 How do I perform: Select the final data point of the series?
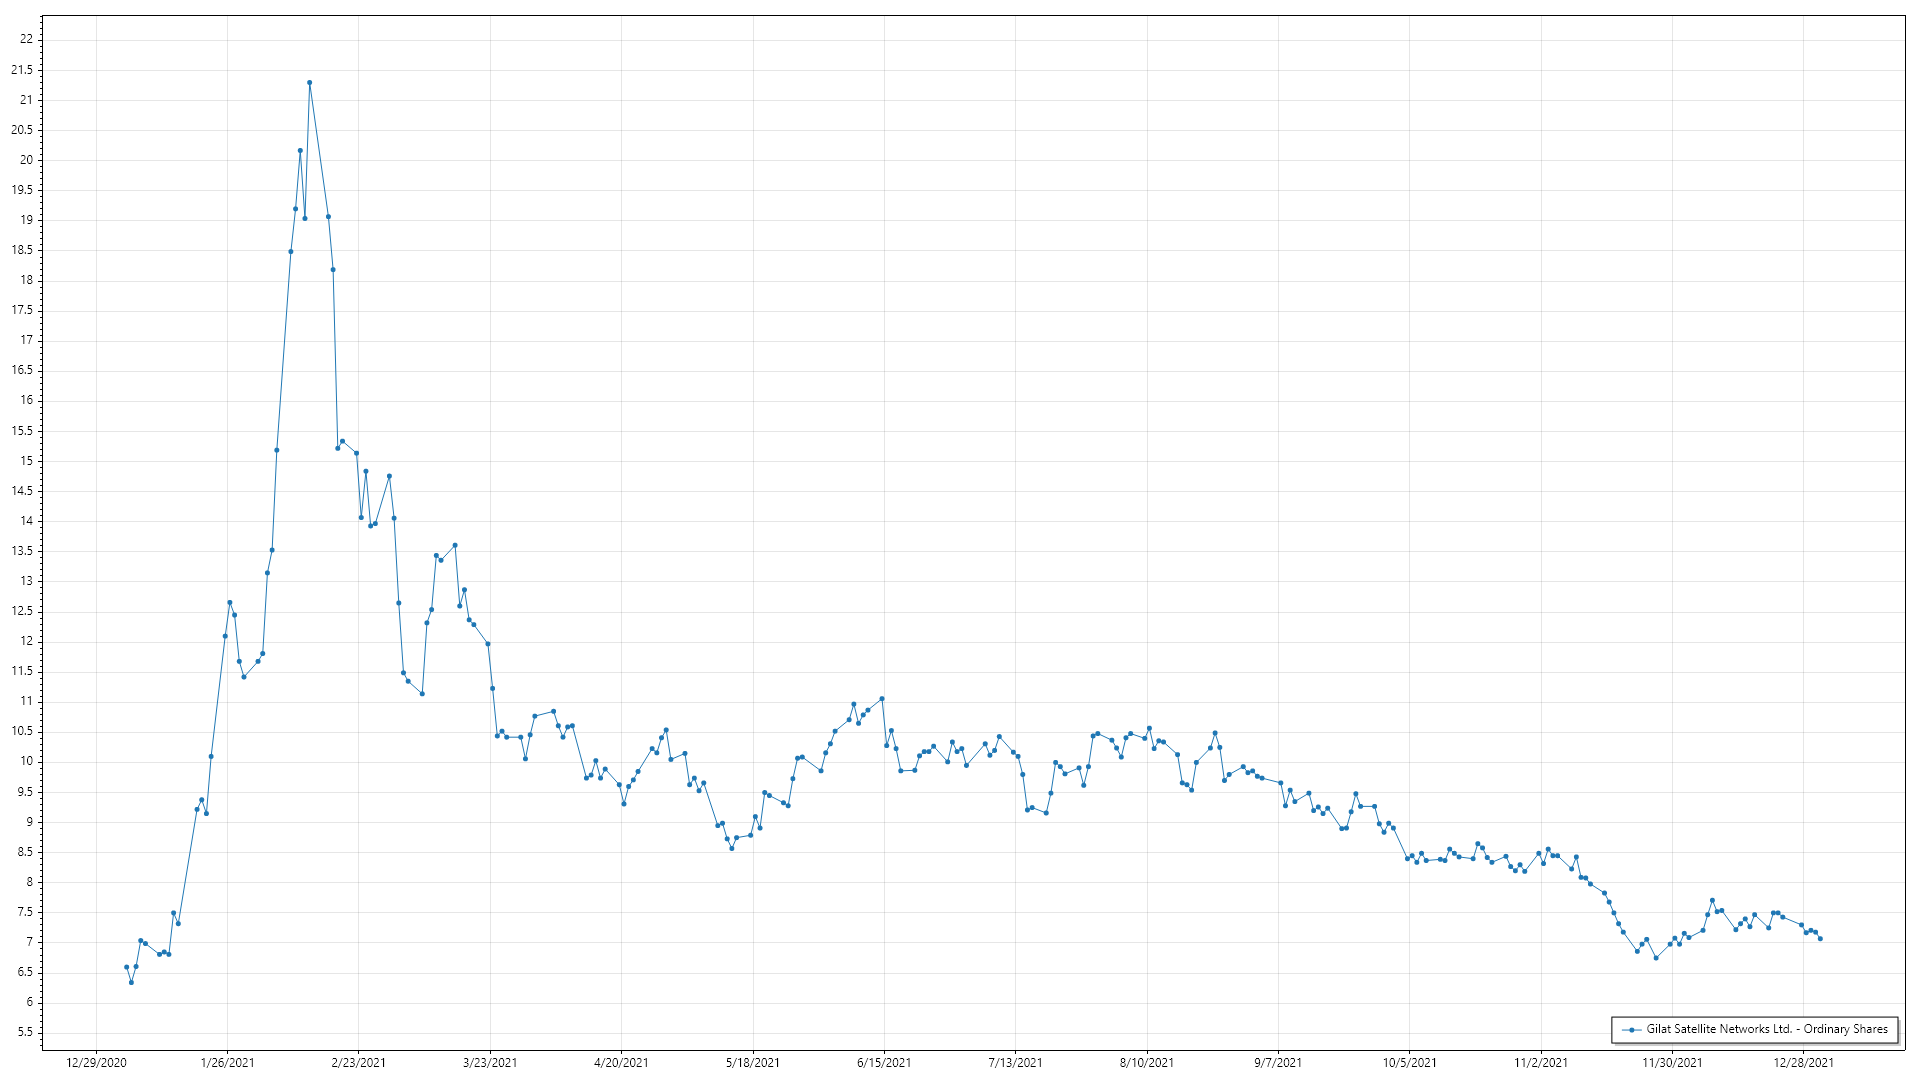point(1820,939)
